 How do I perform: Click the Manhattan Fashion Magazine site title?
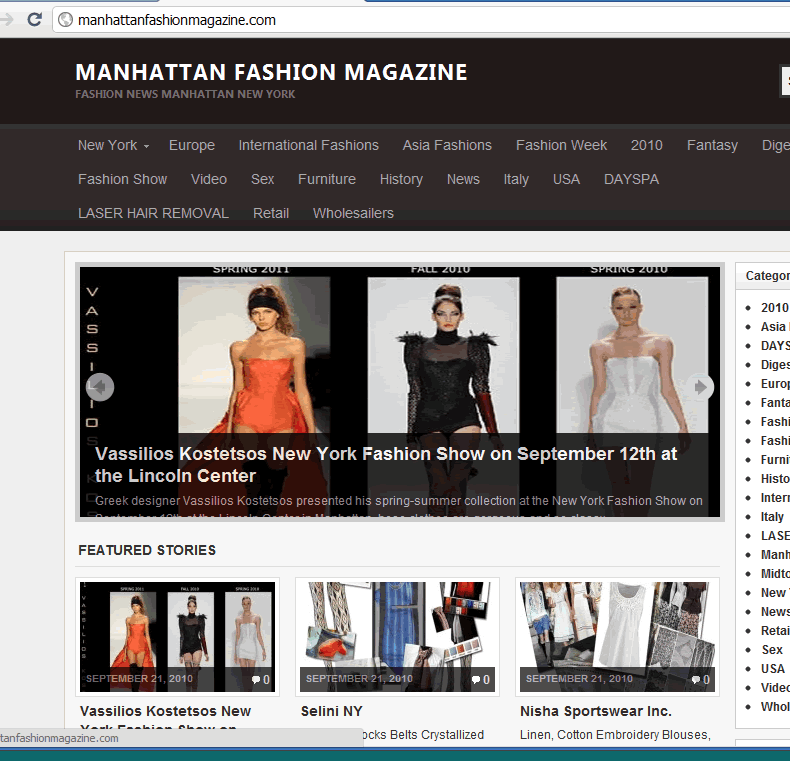pos(271,72)
